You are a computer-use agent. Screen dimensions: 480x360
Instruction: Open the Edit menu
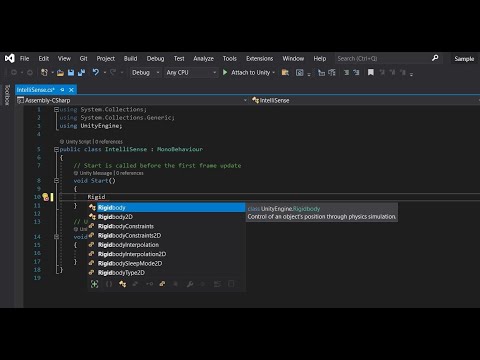44,58
